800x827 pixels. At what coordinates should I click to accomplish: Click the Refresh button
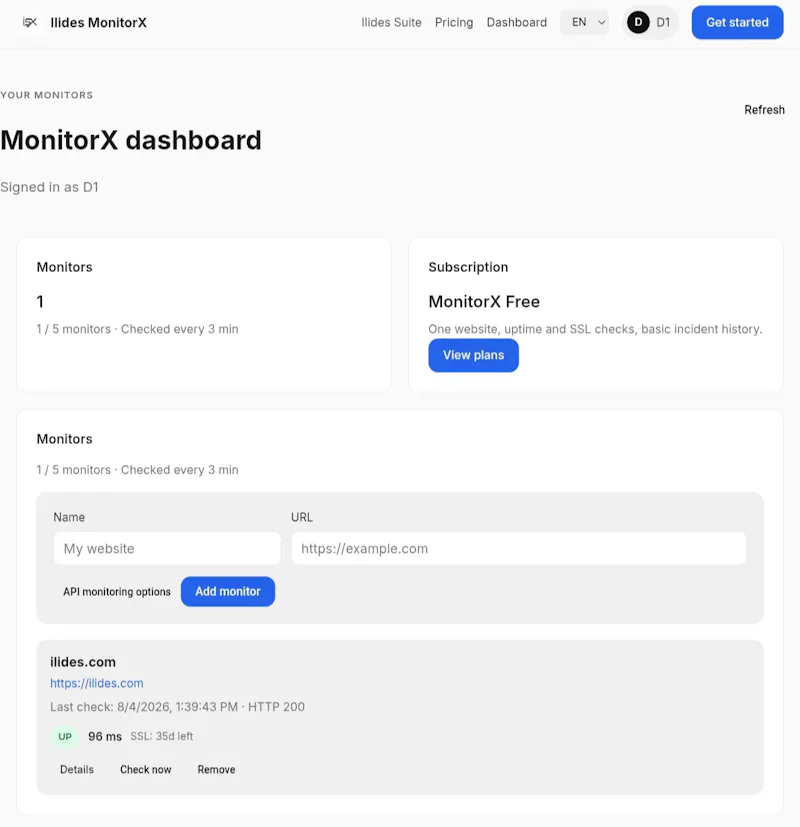[x=764, y=110]
